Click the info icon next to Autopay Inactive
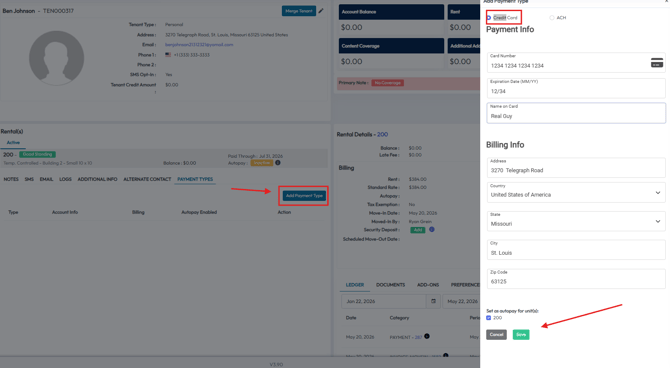Image resolution: width=670 pixels, height=368 pixels. (278, 163)
